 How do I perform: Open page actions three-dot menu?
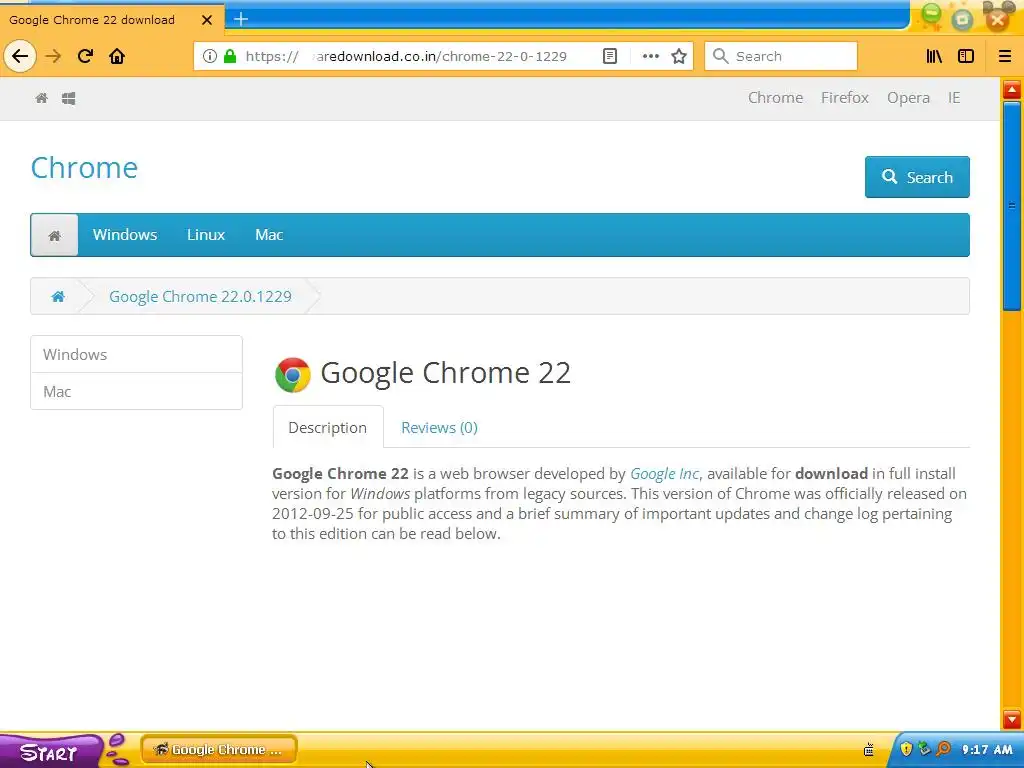point(650,56)
